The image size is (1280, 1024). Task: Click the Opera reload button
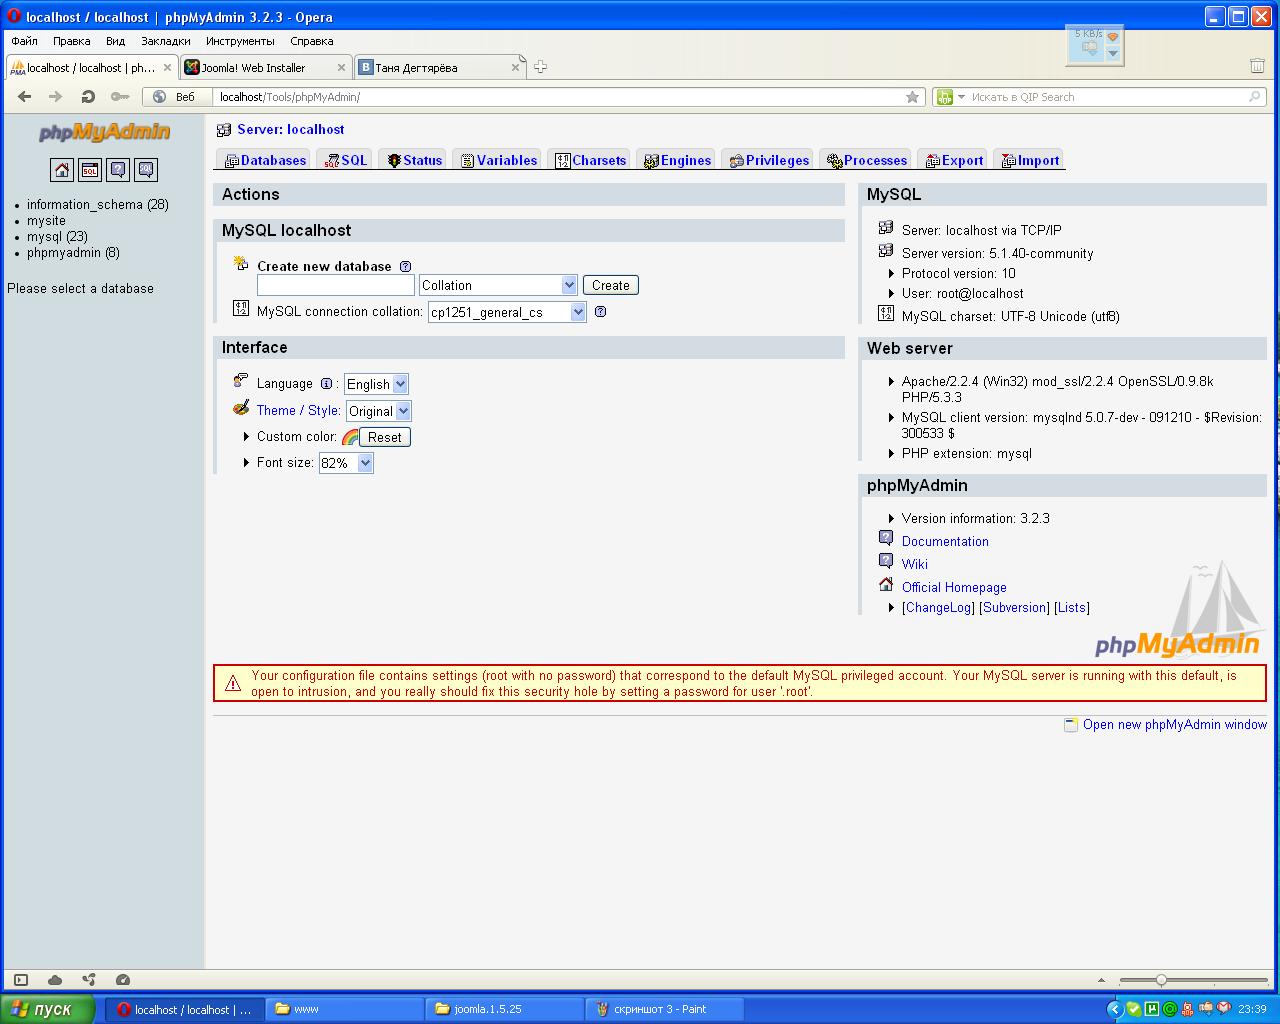pos(88,97)
